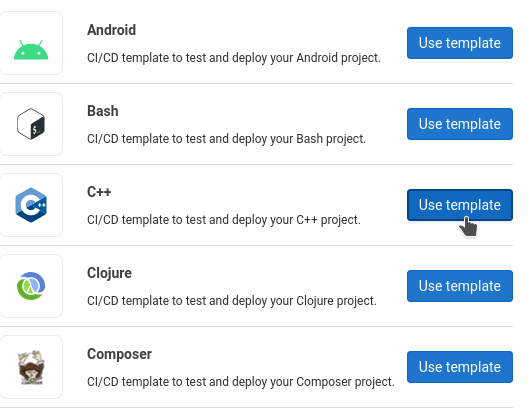Use template for the Android project
Screen dimensions: 529x416
point(460,43)
